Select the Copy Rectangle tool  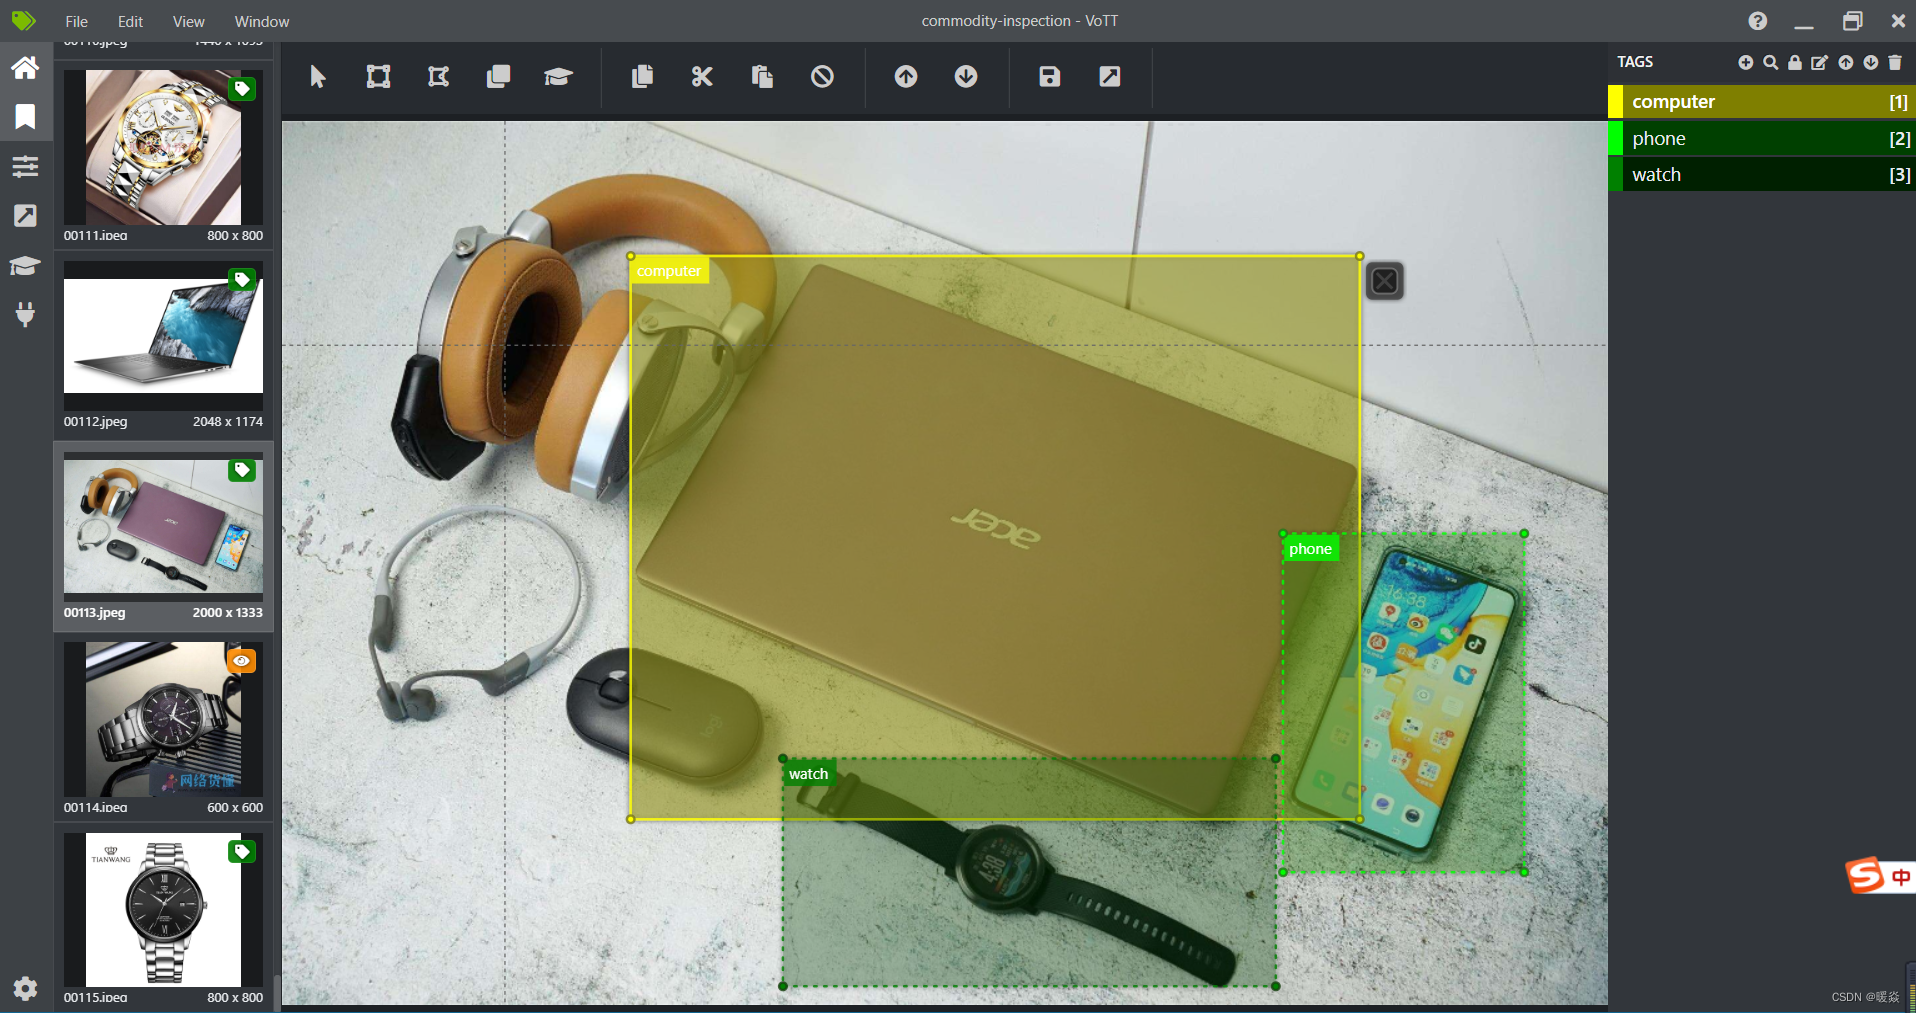pos(498,77)
